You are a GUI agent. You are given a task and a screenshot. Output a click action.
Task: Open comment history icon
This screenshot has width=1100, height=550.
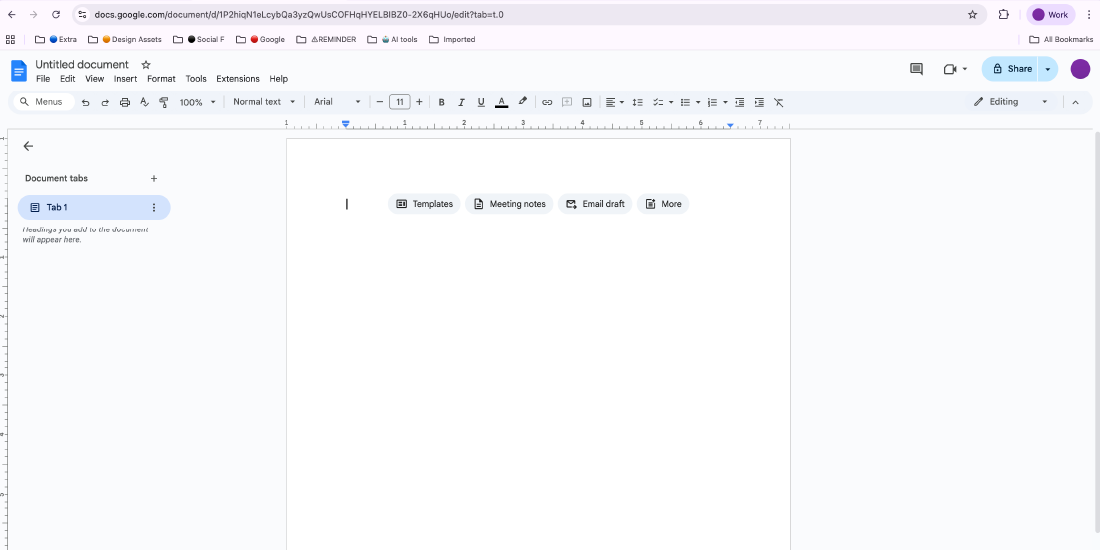[x=916, y=69]
